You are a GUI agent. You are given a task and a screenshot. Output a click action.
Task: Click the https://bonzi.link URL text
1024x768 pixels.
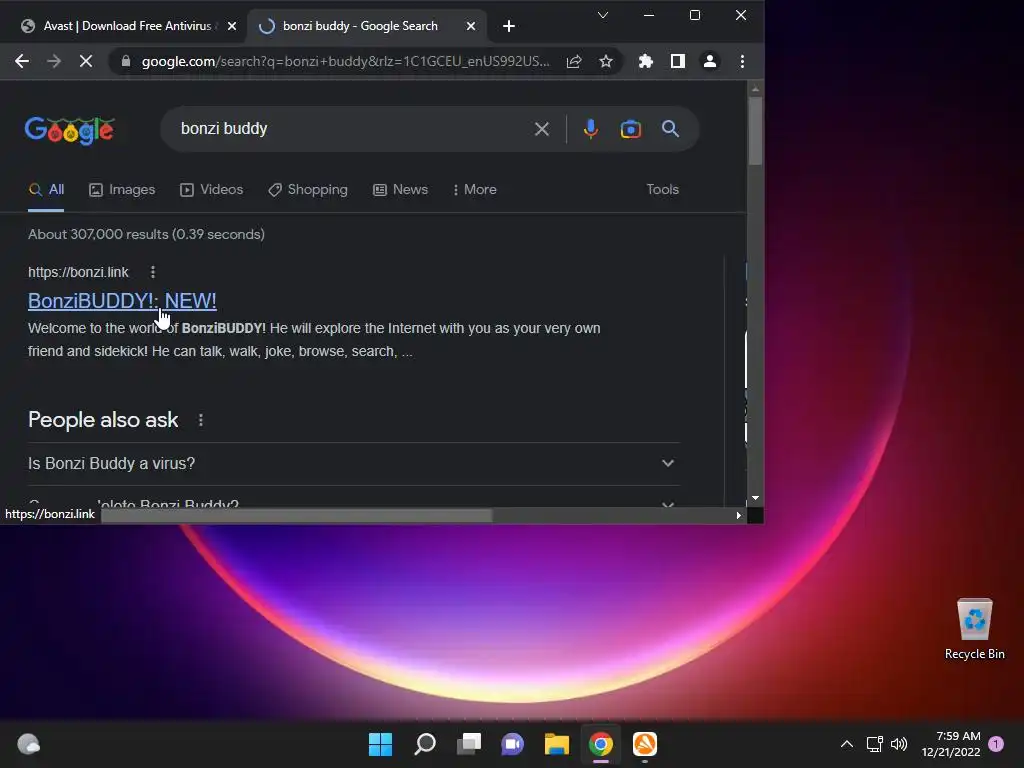pyautogui.click(x=78, y=272)
